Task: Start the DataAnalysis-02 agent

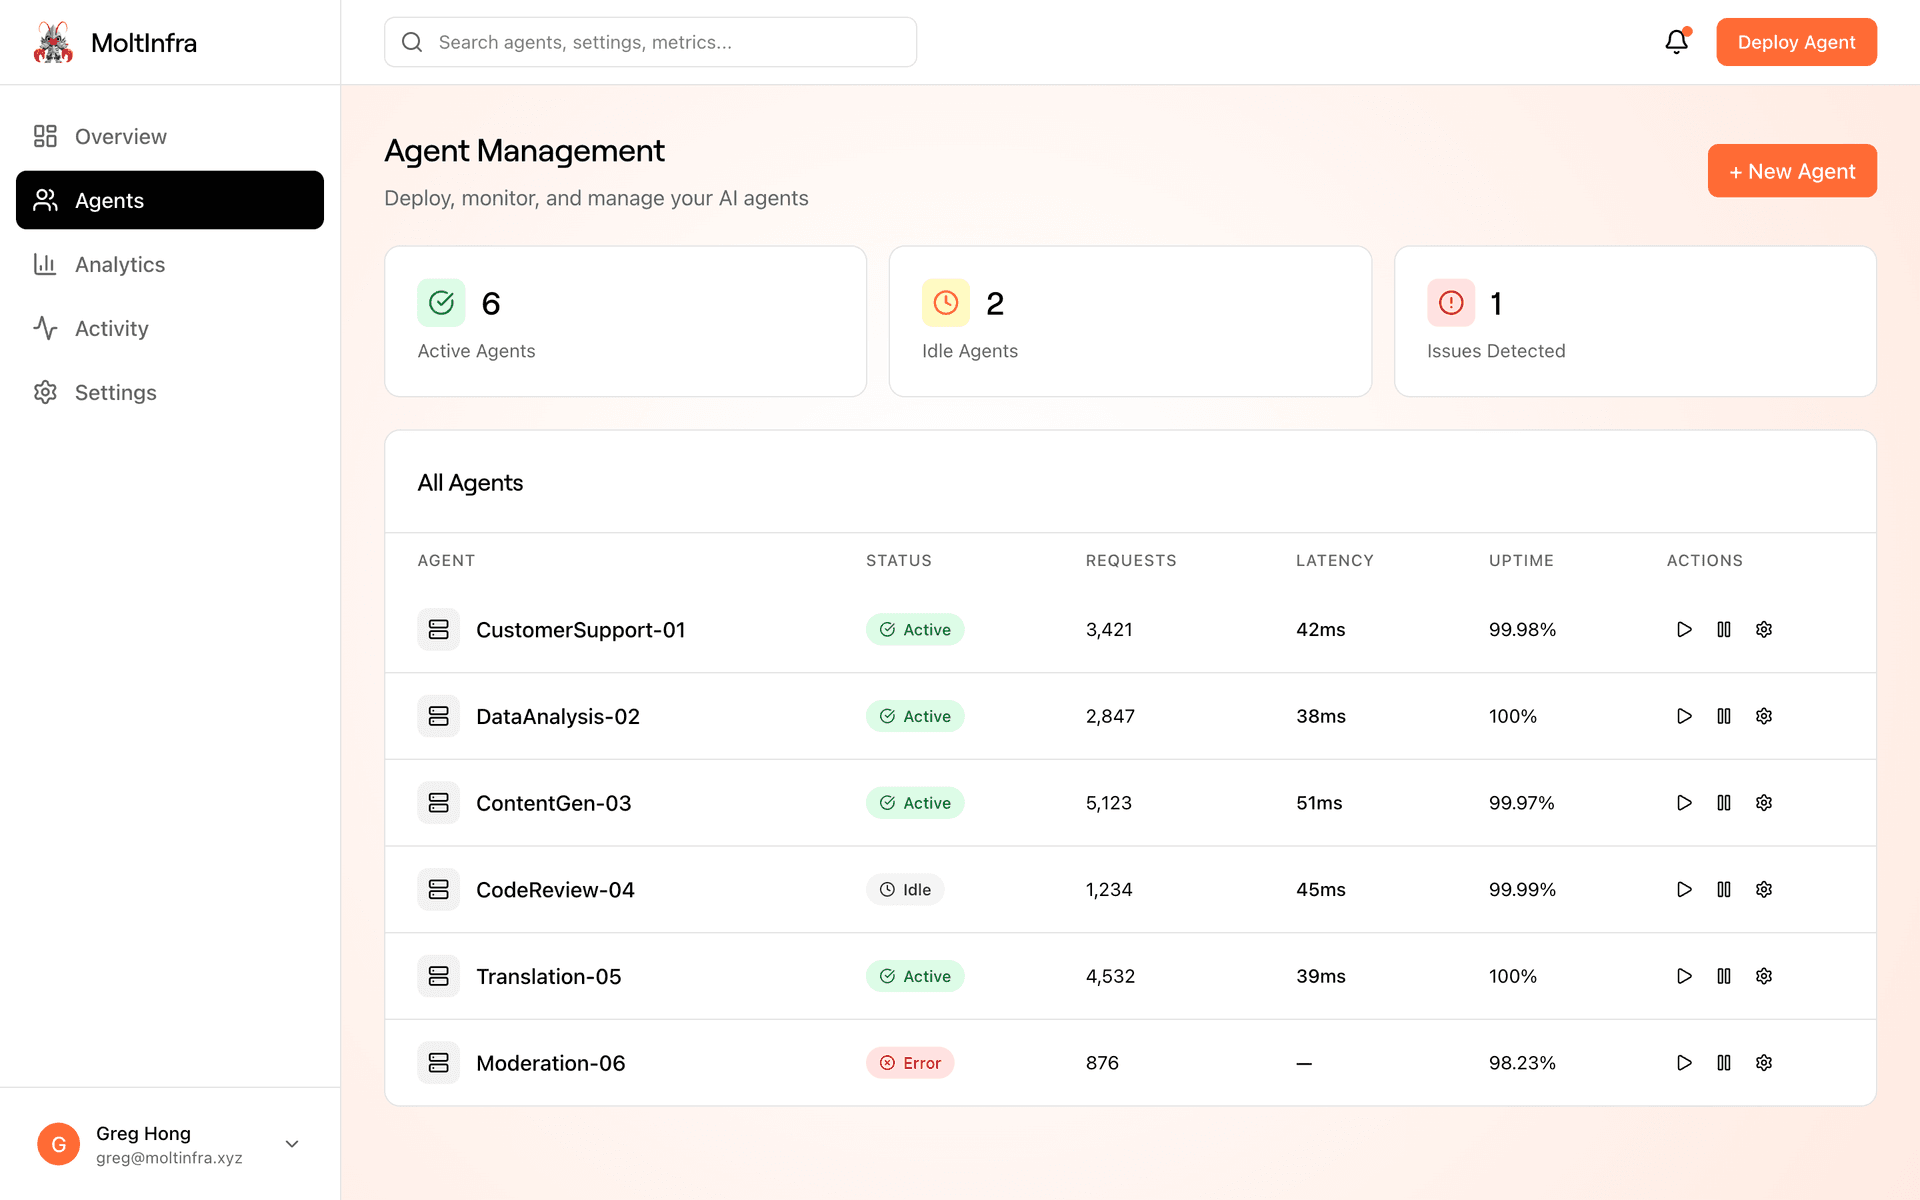Action: tap(1684, 716)
